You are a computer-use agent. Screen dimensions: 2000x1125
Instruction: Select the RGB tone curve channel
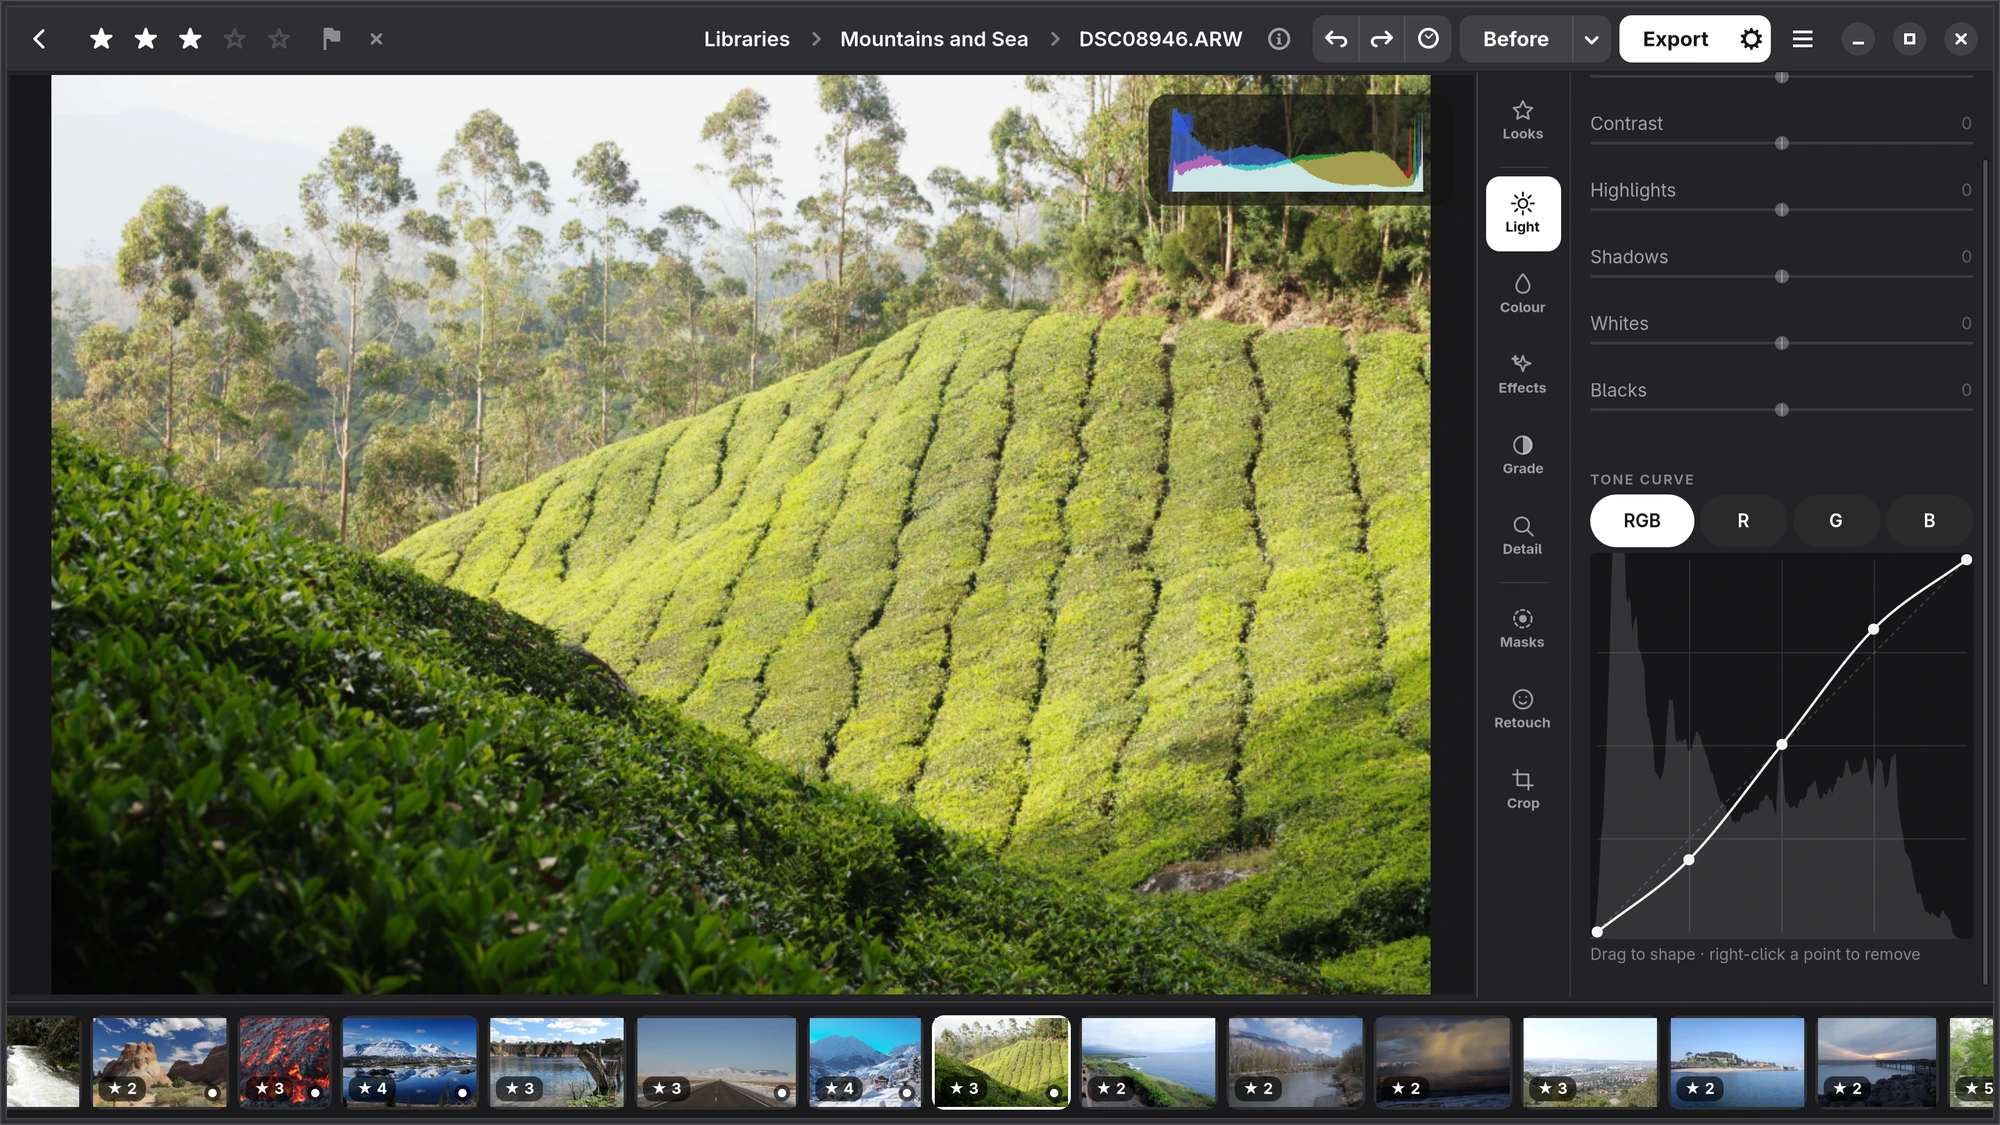tap(1641, 520)
